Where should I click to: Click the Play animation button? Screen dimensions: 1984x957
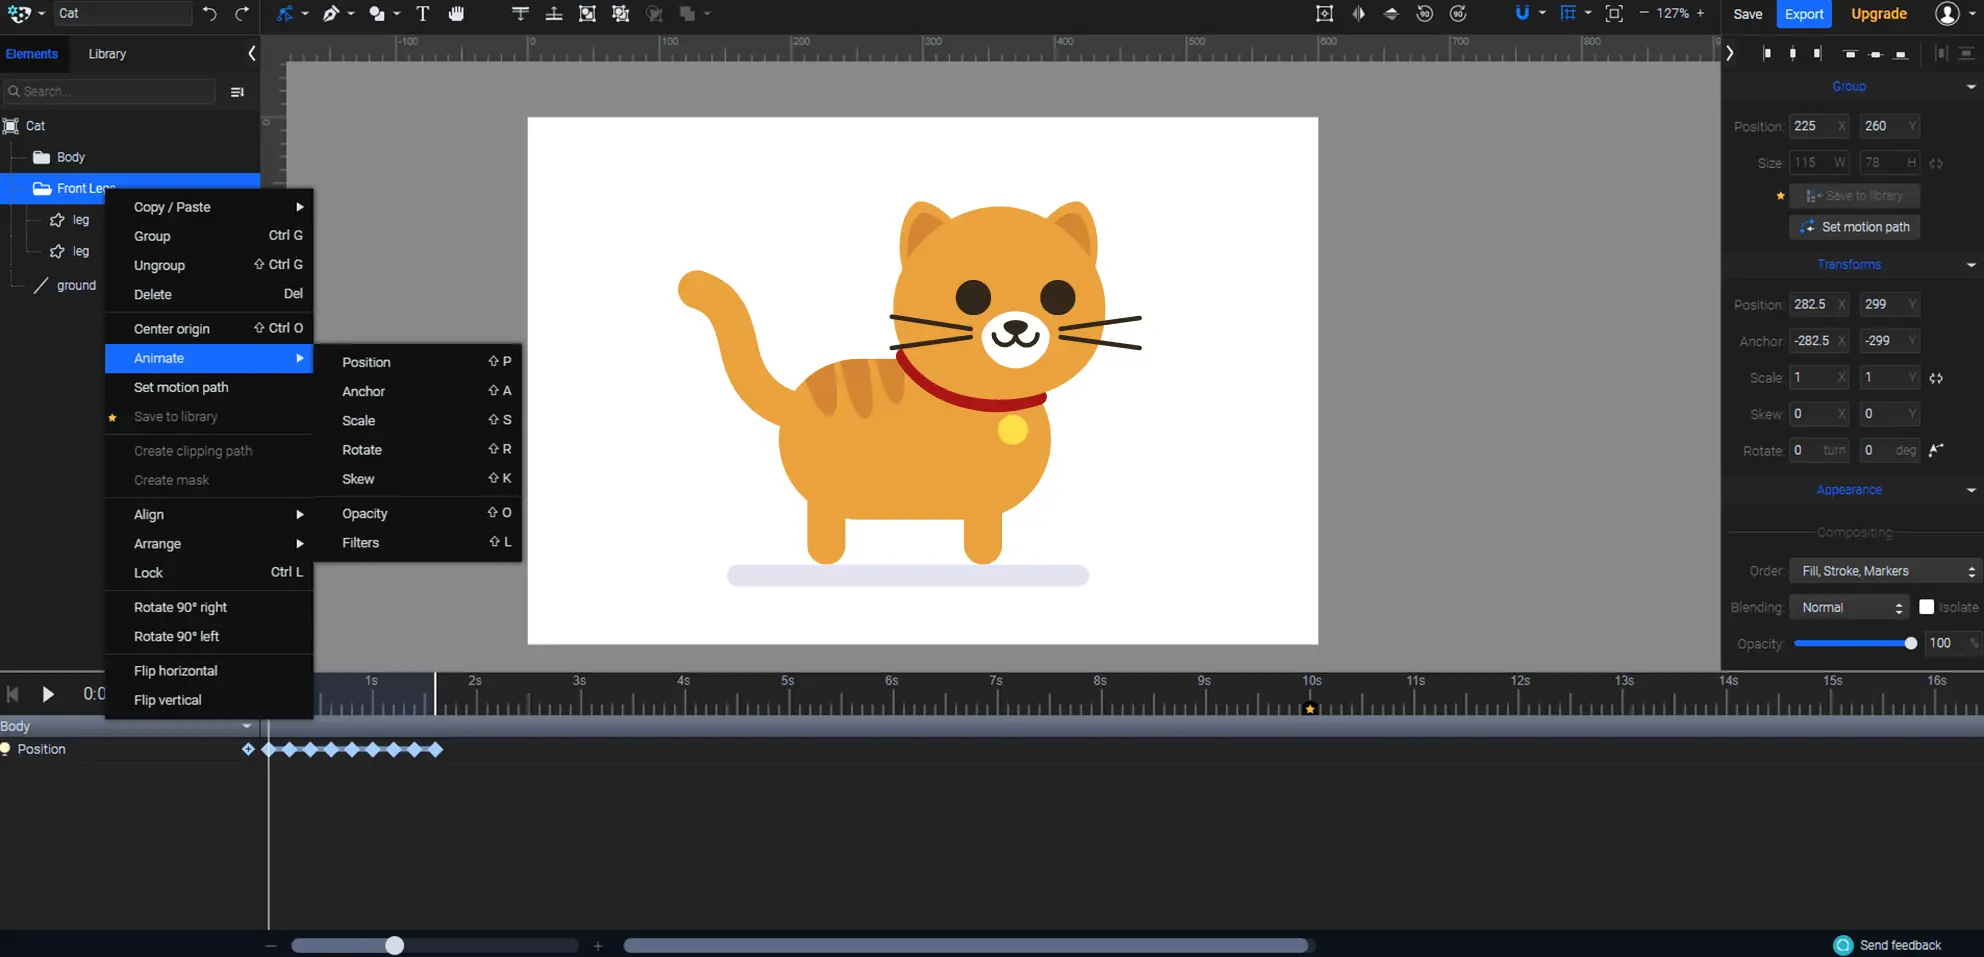[47, 694]
